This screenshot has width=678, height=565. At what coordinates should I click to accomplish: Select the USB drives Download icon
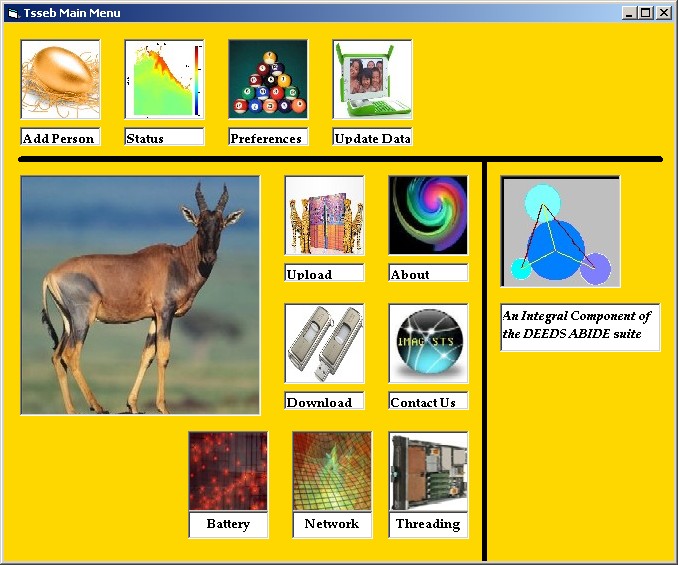[x=324, y=344]
